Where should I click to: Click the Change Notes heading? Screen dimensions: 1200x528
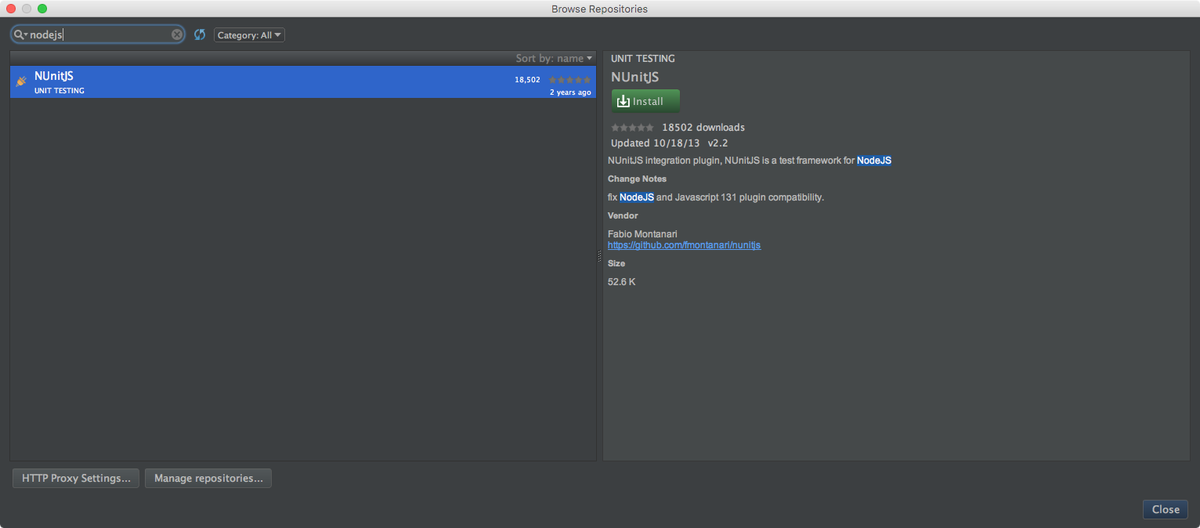tap(637, 179)
